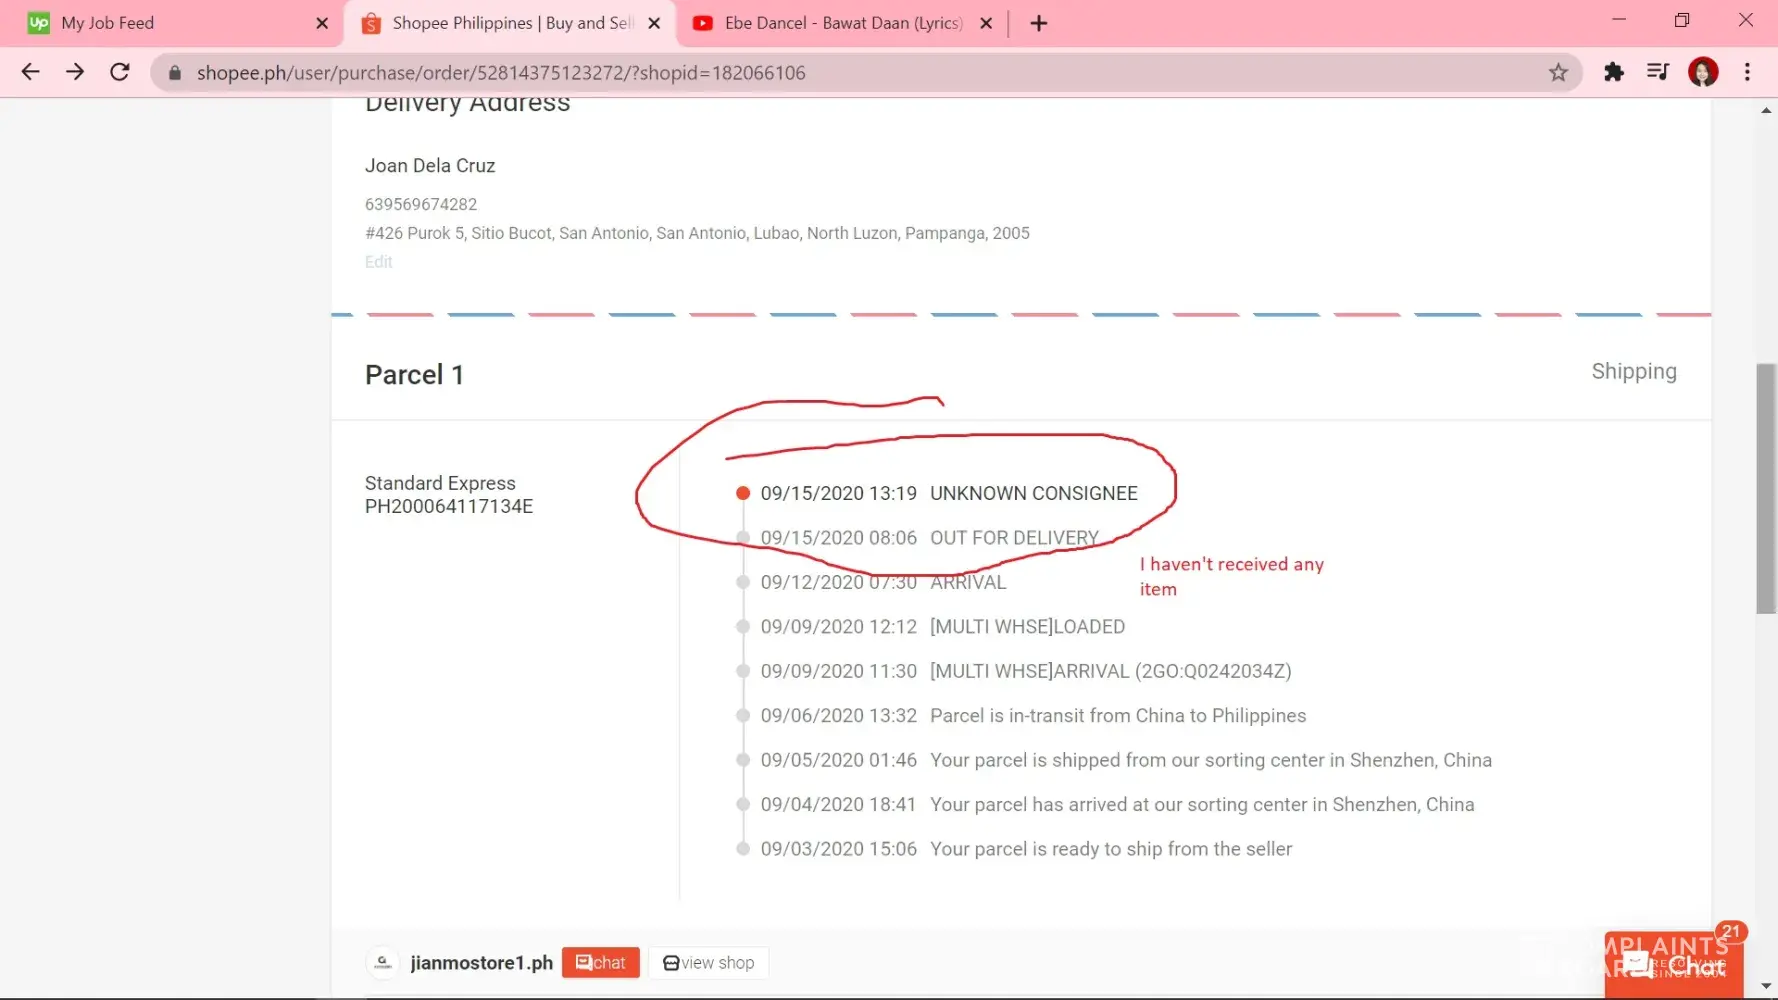This screenshot has width=1778, height=1000.
Task: Click the UNKNOWN CONSIGNEE status entry
Action: pyautogui.click(x=1034, y=493)
